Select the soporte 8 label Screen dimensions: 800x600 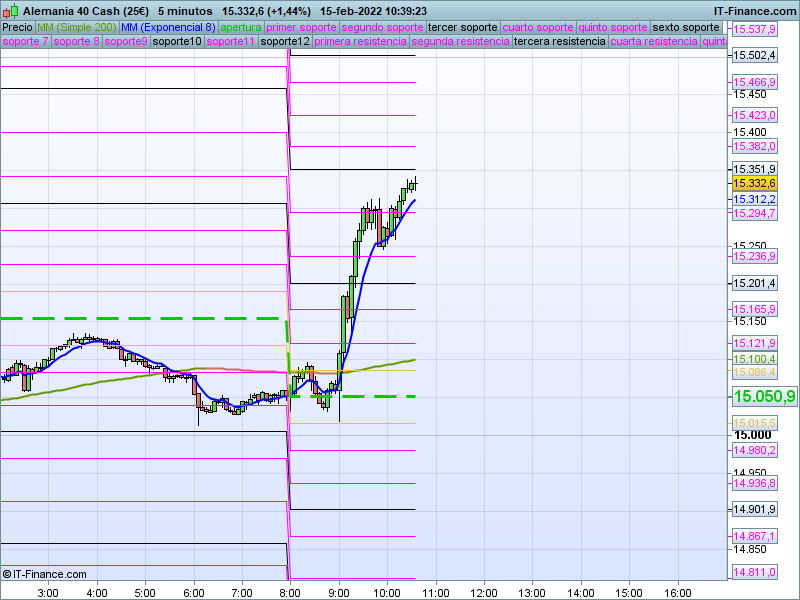(76, 41)
